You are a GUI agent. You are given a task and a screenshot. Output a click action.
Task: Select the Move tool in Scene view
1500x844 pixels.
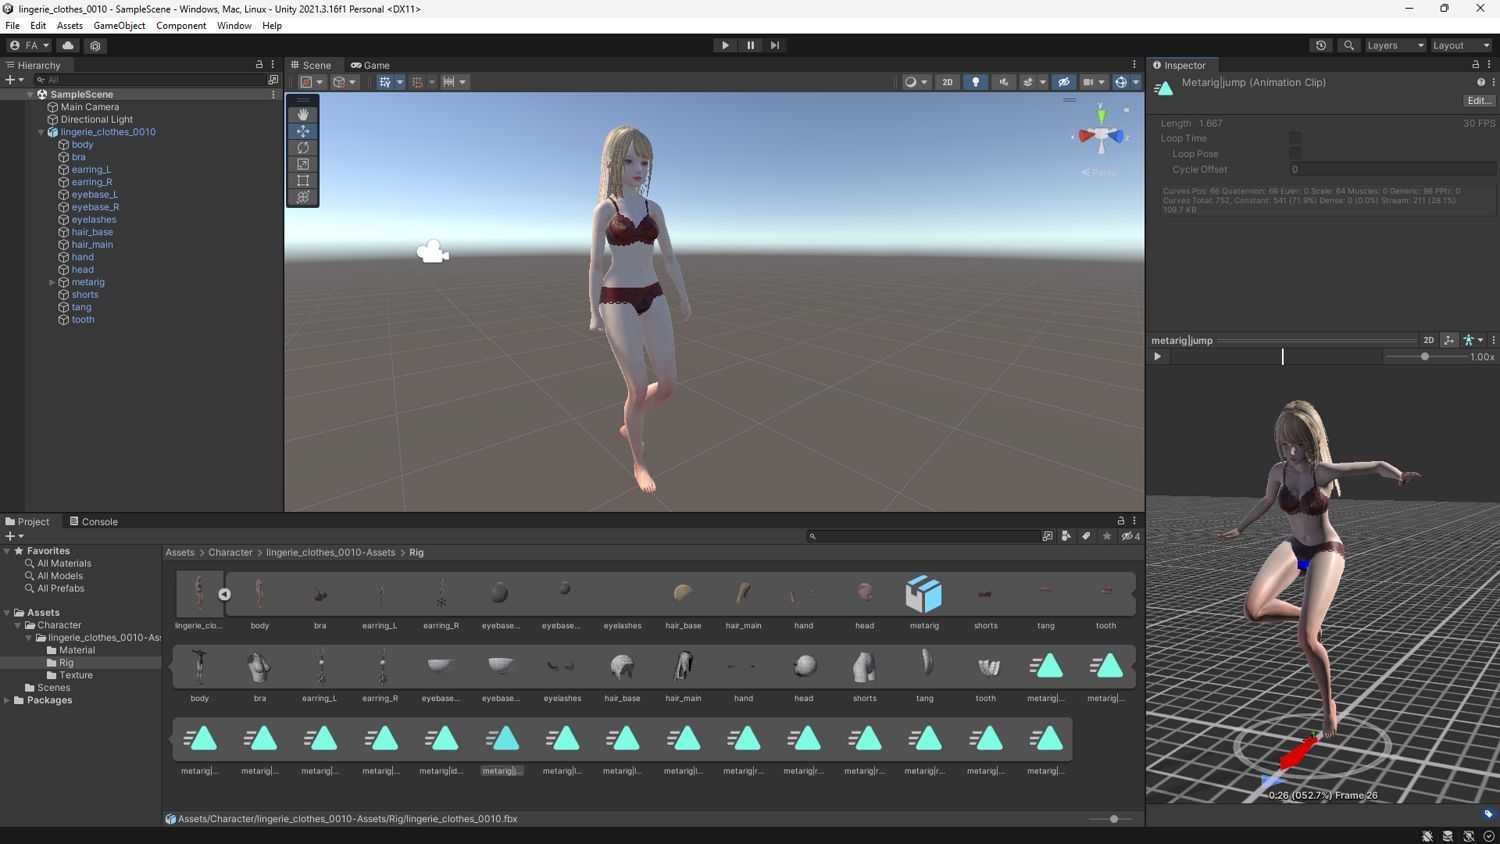(x=303, y=131)
